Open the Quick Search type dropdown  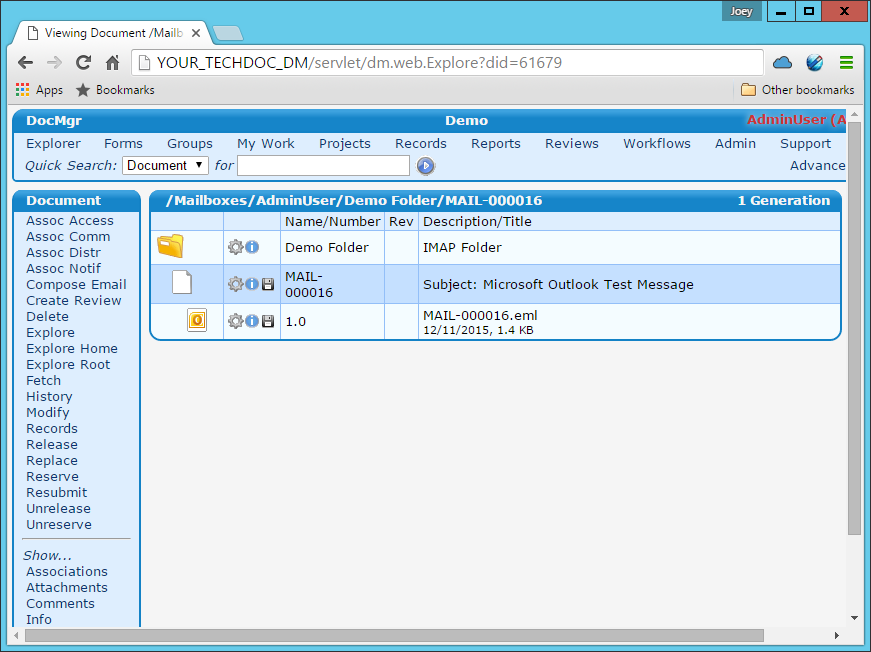(165, 165)
